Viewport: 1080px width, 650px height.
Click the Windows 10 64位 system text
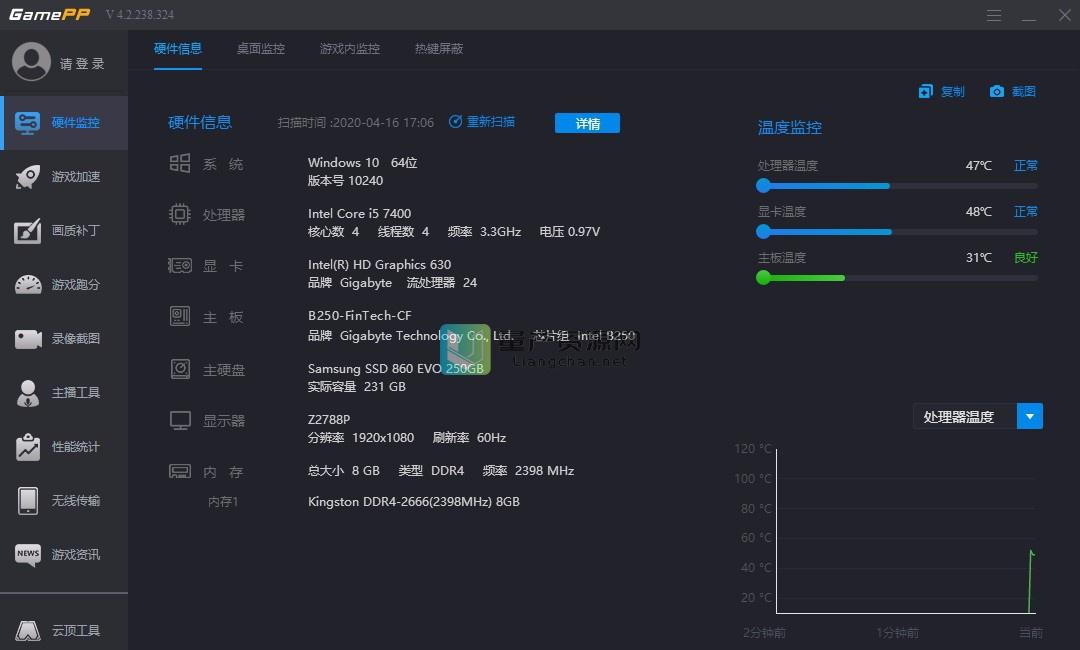click(362, 162)
